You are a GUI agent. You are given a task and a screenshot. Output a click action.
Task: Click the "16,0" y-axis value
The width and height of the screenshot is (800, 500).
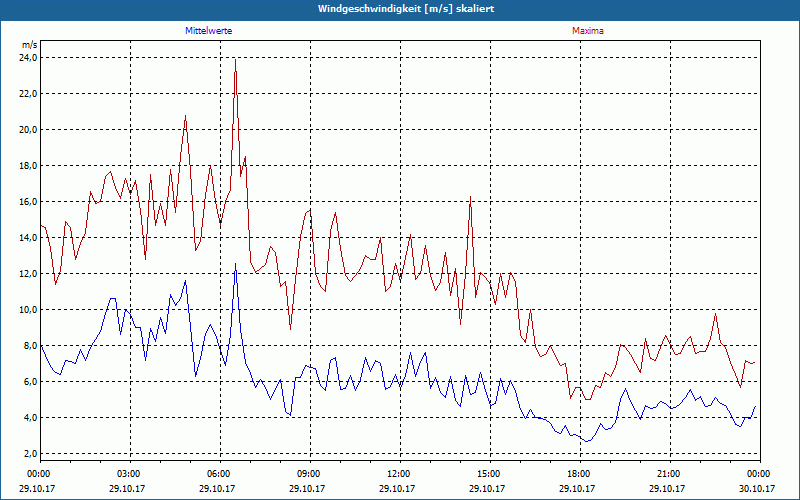[29, 202]
